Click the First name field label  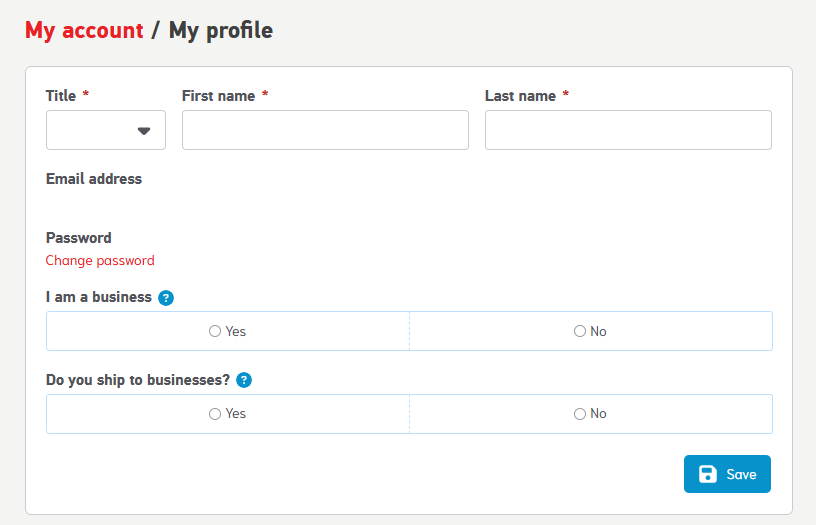pyautogui.click(x=219, y=96)
